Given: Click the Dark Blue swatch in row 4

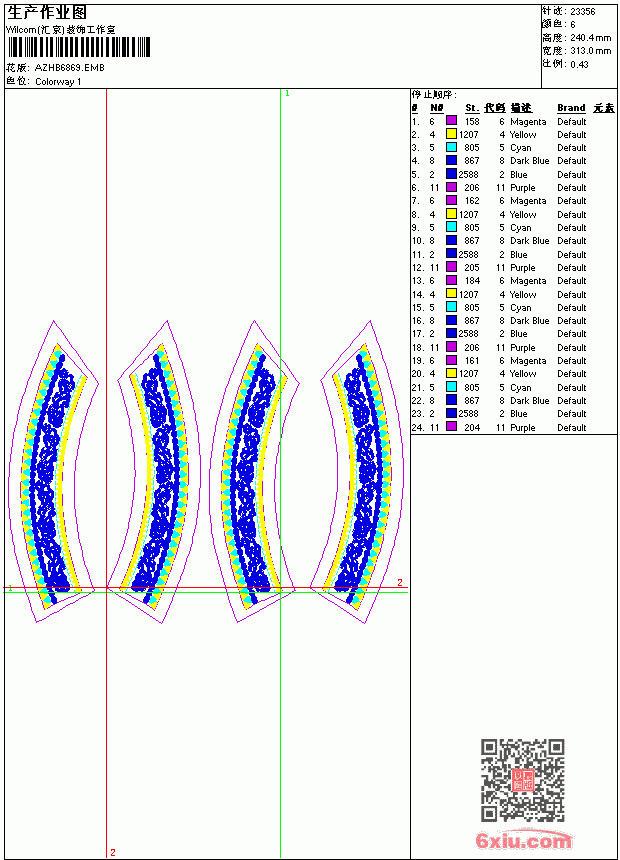Looking at the screenshot, I should (x=451, y=160).
